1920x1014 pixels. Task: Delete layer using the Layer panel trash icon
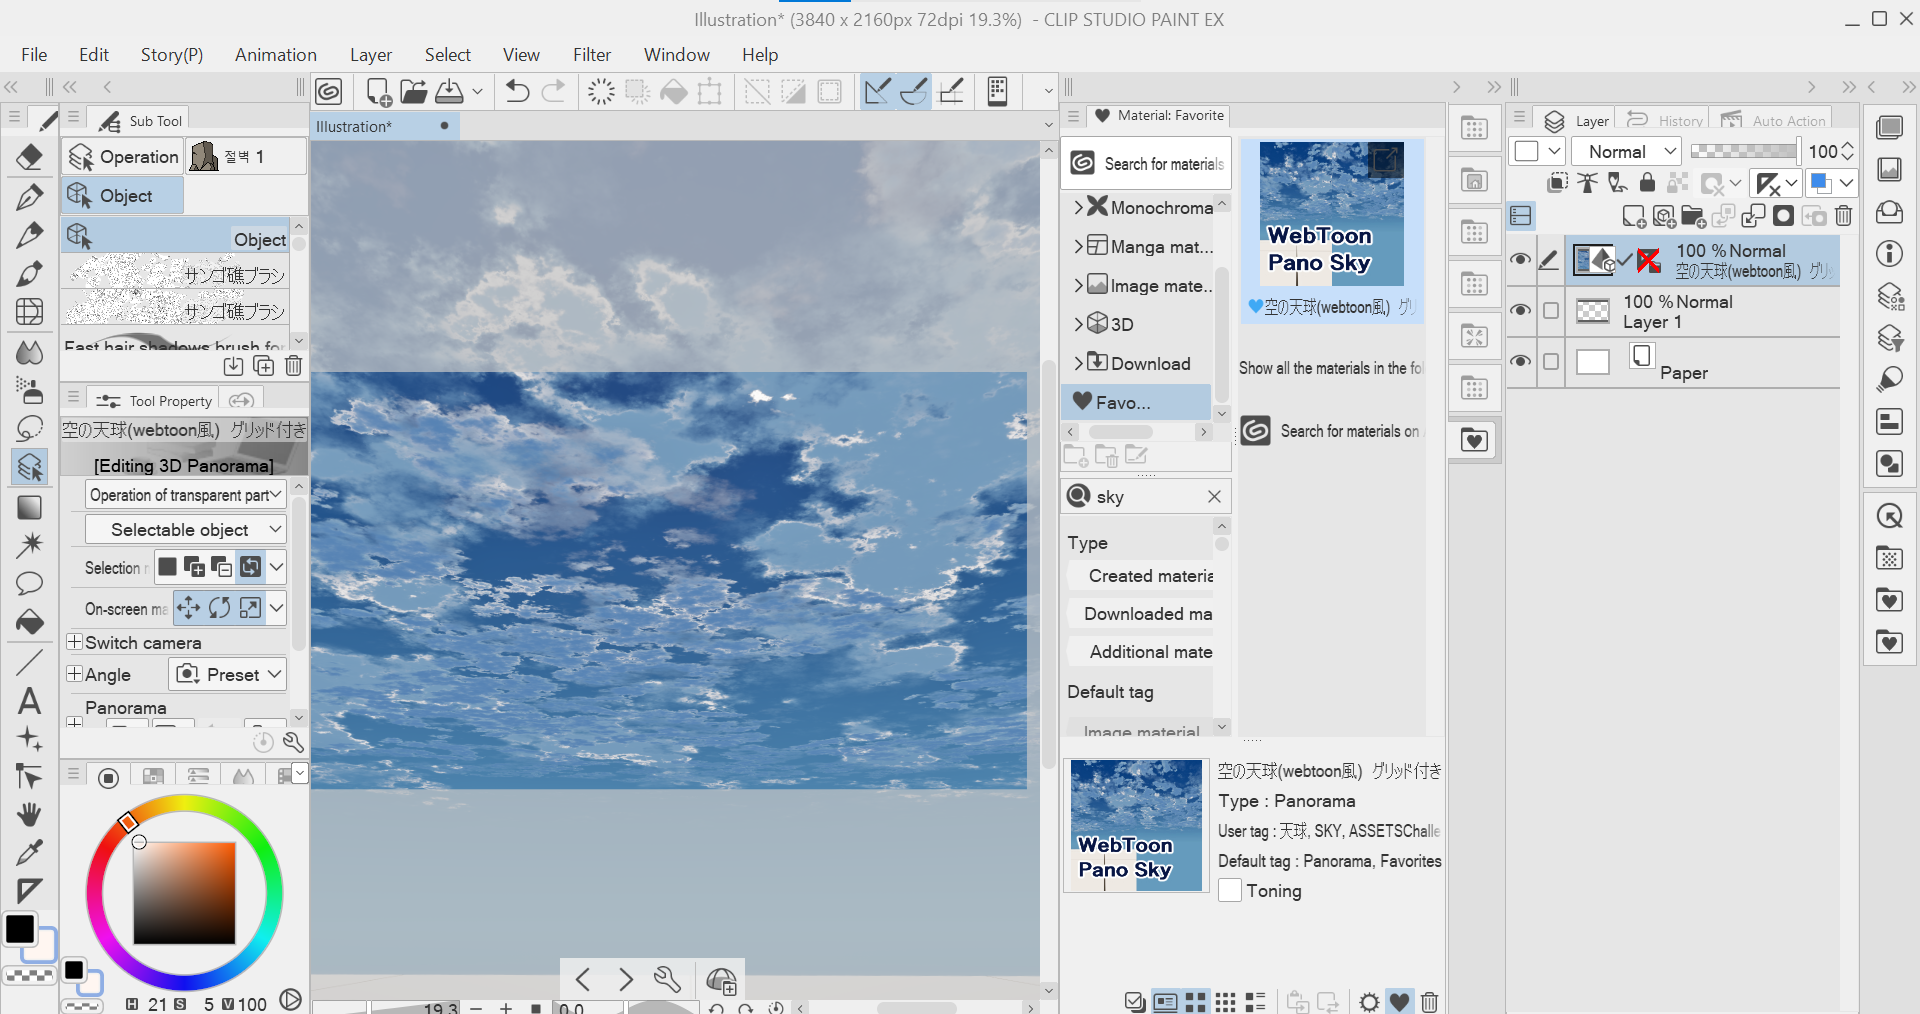coord(1843,216)
